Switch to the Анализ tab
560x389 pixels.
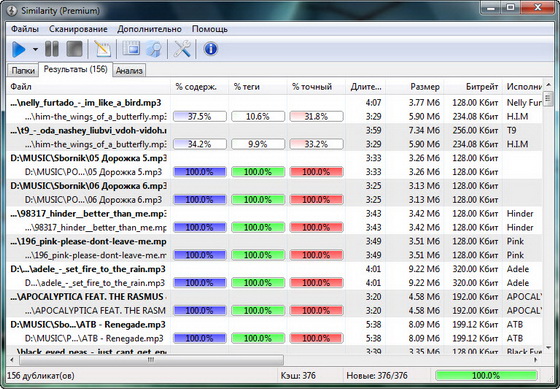129,70
